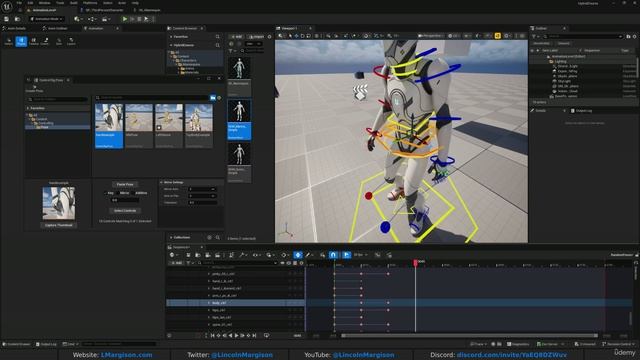Viewport: 640px width, 360px height.
Task: Open the Animation Mode dropdown
Action: [47, 19]
